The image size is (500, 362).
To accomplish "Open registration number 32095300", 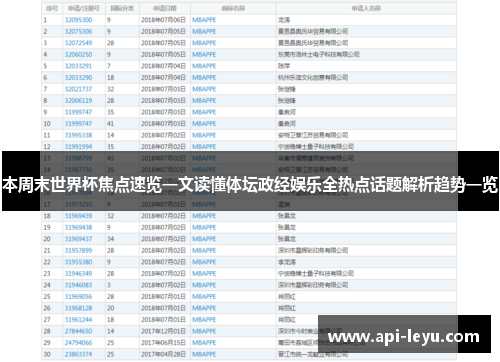I will [78, 20].
